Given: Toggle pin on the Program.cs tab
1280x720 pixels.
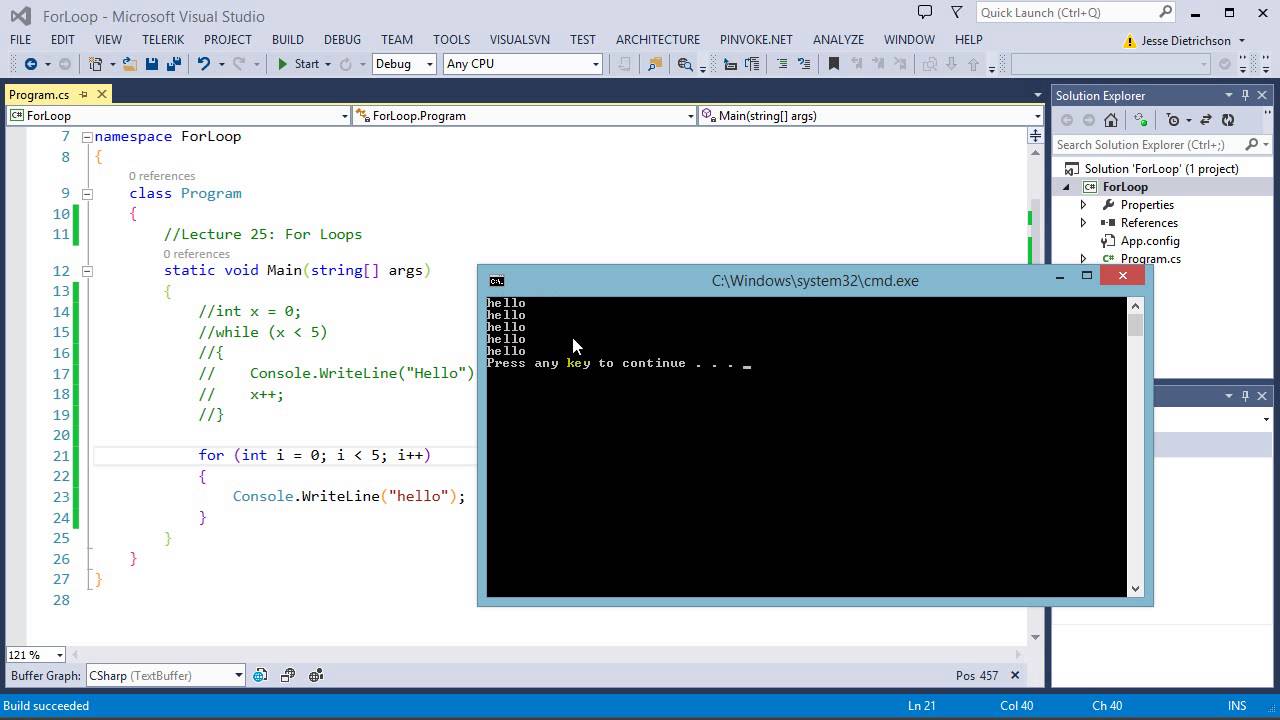Looking at the screenshot, I should coord(84,95).
